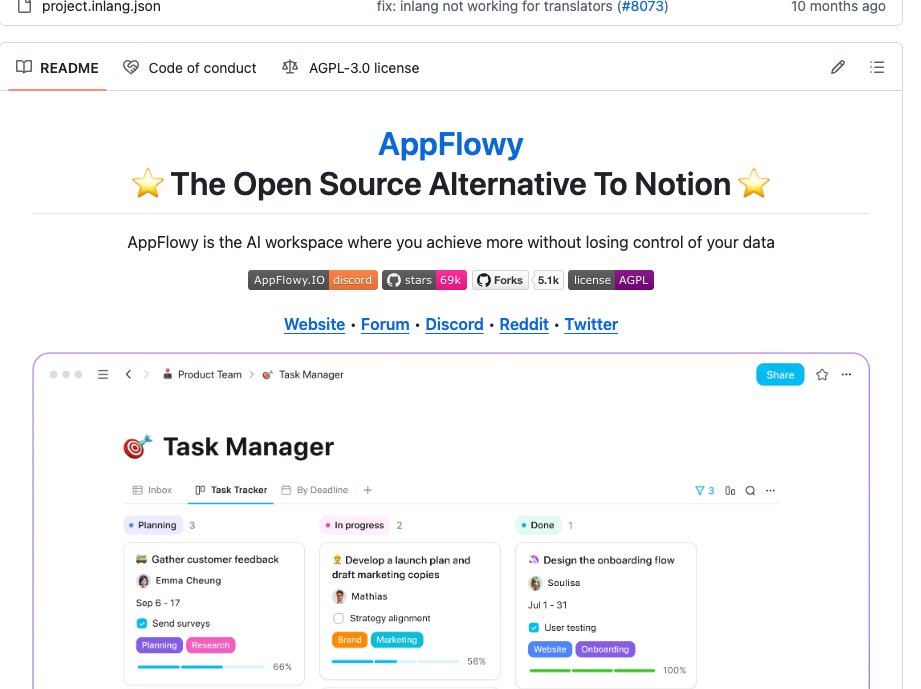This screenshot has height=689, width=921.
Task: Check the Strategy alignment checkbox
Action: (x=338, y=618)
